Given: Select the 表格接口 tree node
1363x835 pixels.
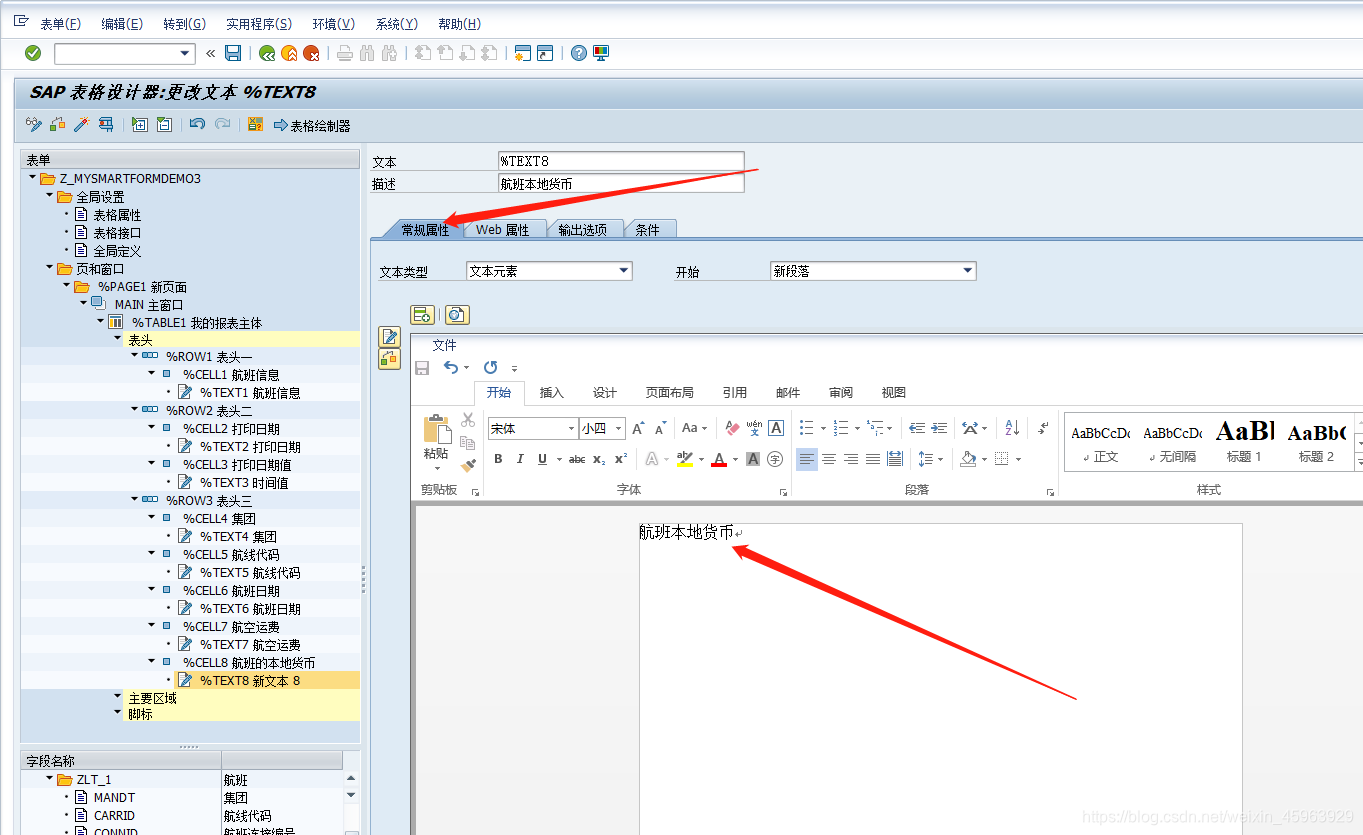Looking at the screenshot, I should pos(117,233).
